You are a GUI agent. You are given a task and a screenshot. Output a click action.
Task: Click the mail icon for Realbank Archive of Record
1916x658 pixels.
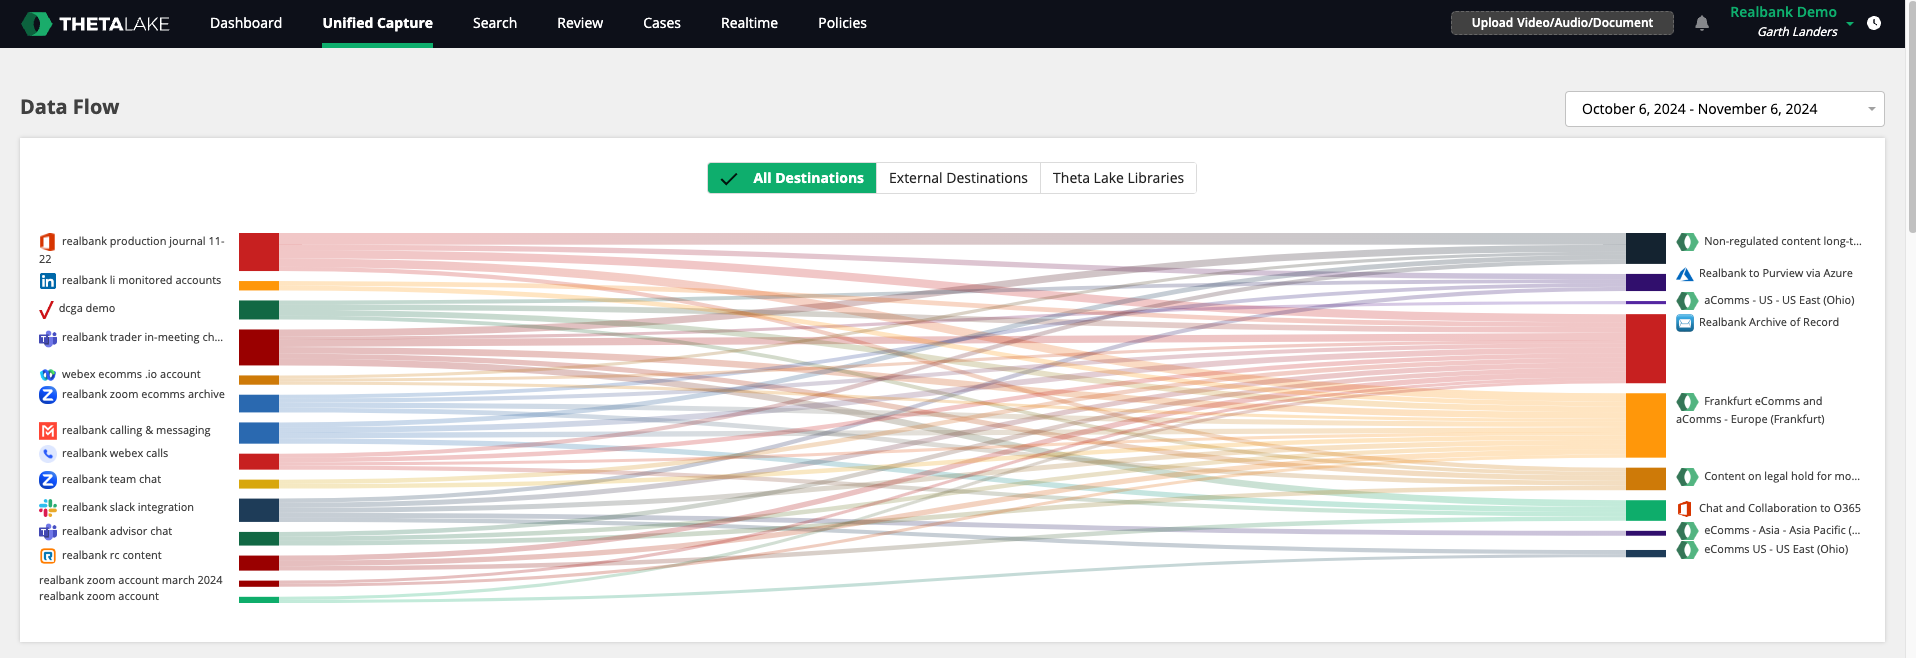(1685, 323)
